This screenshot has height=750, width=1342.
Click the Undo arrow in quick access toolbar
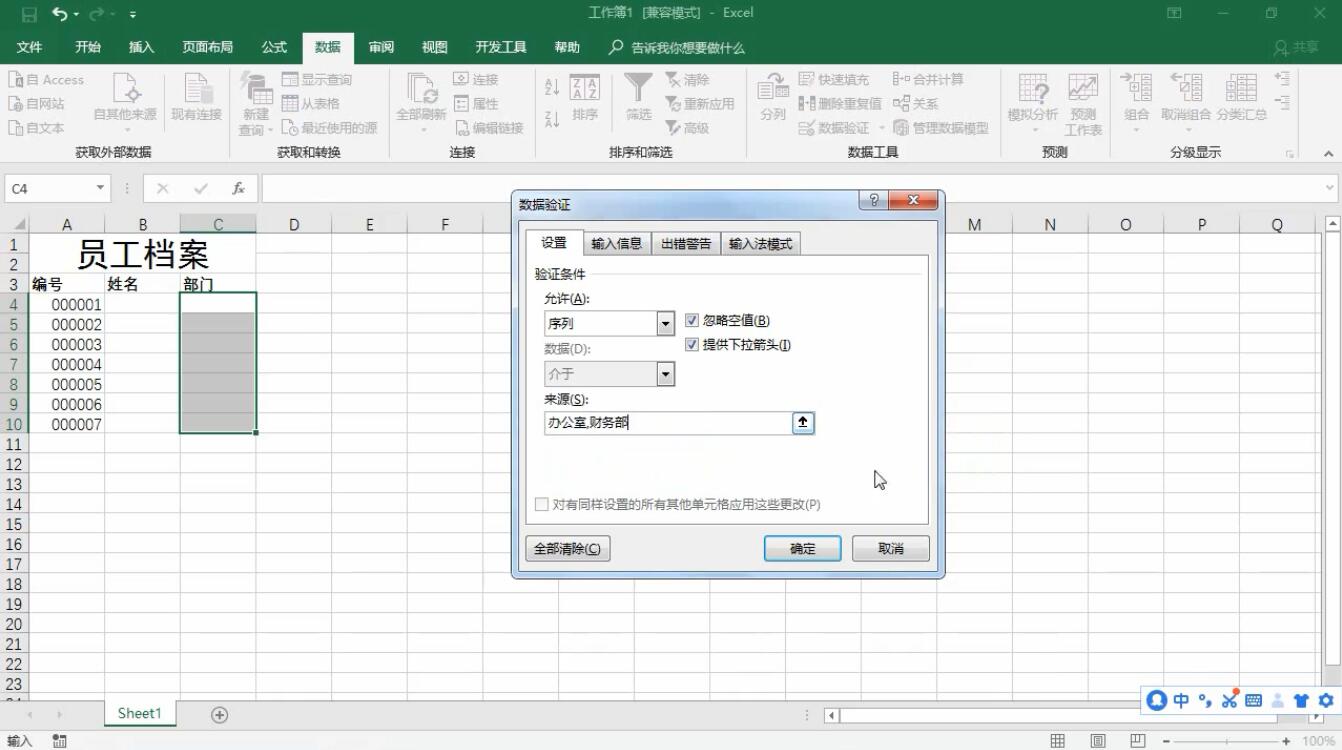[60, 14]
